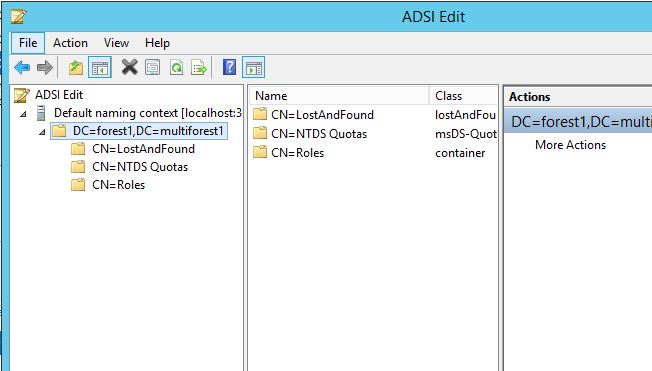Click folder icon of CN=LostAndFound list row

click(260, 114)
